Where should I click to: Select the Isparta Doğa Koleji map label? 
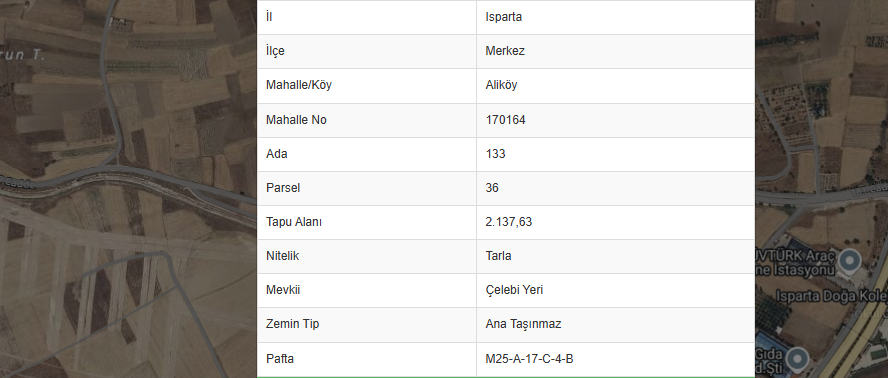[831, 296]
